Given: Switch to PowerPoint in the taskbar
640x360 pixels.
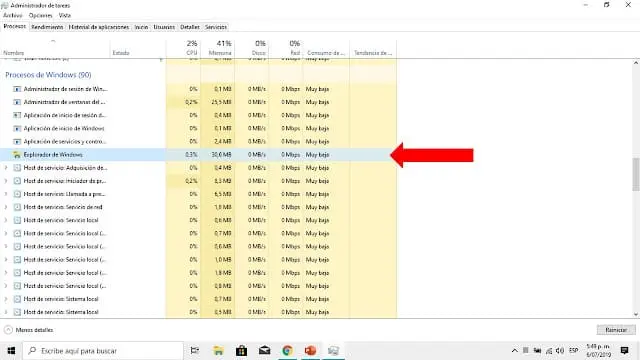Looking at the screenshot, I should [x=310, y=351].
